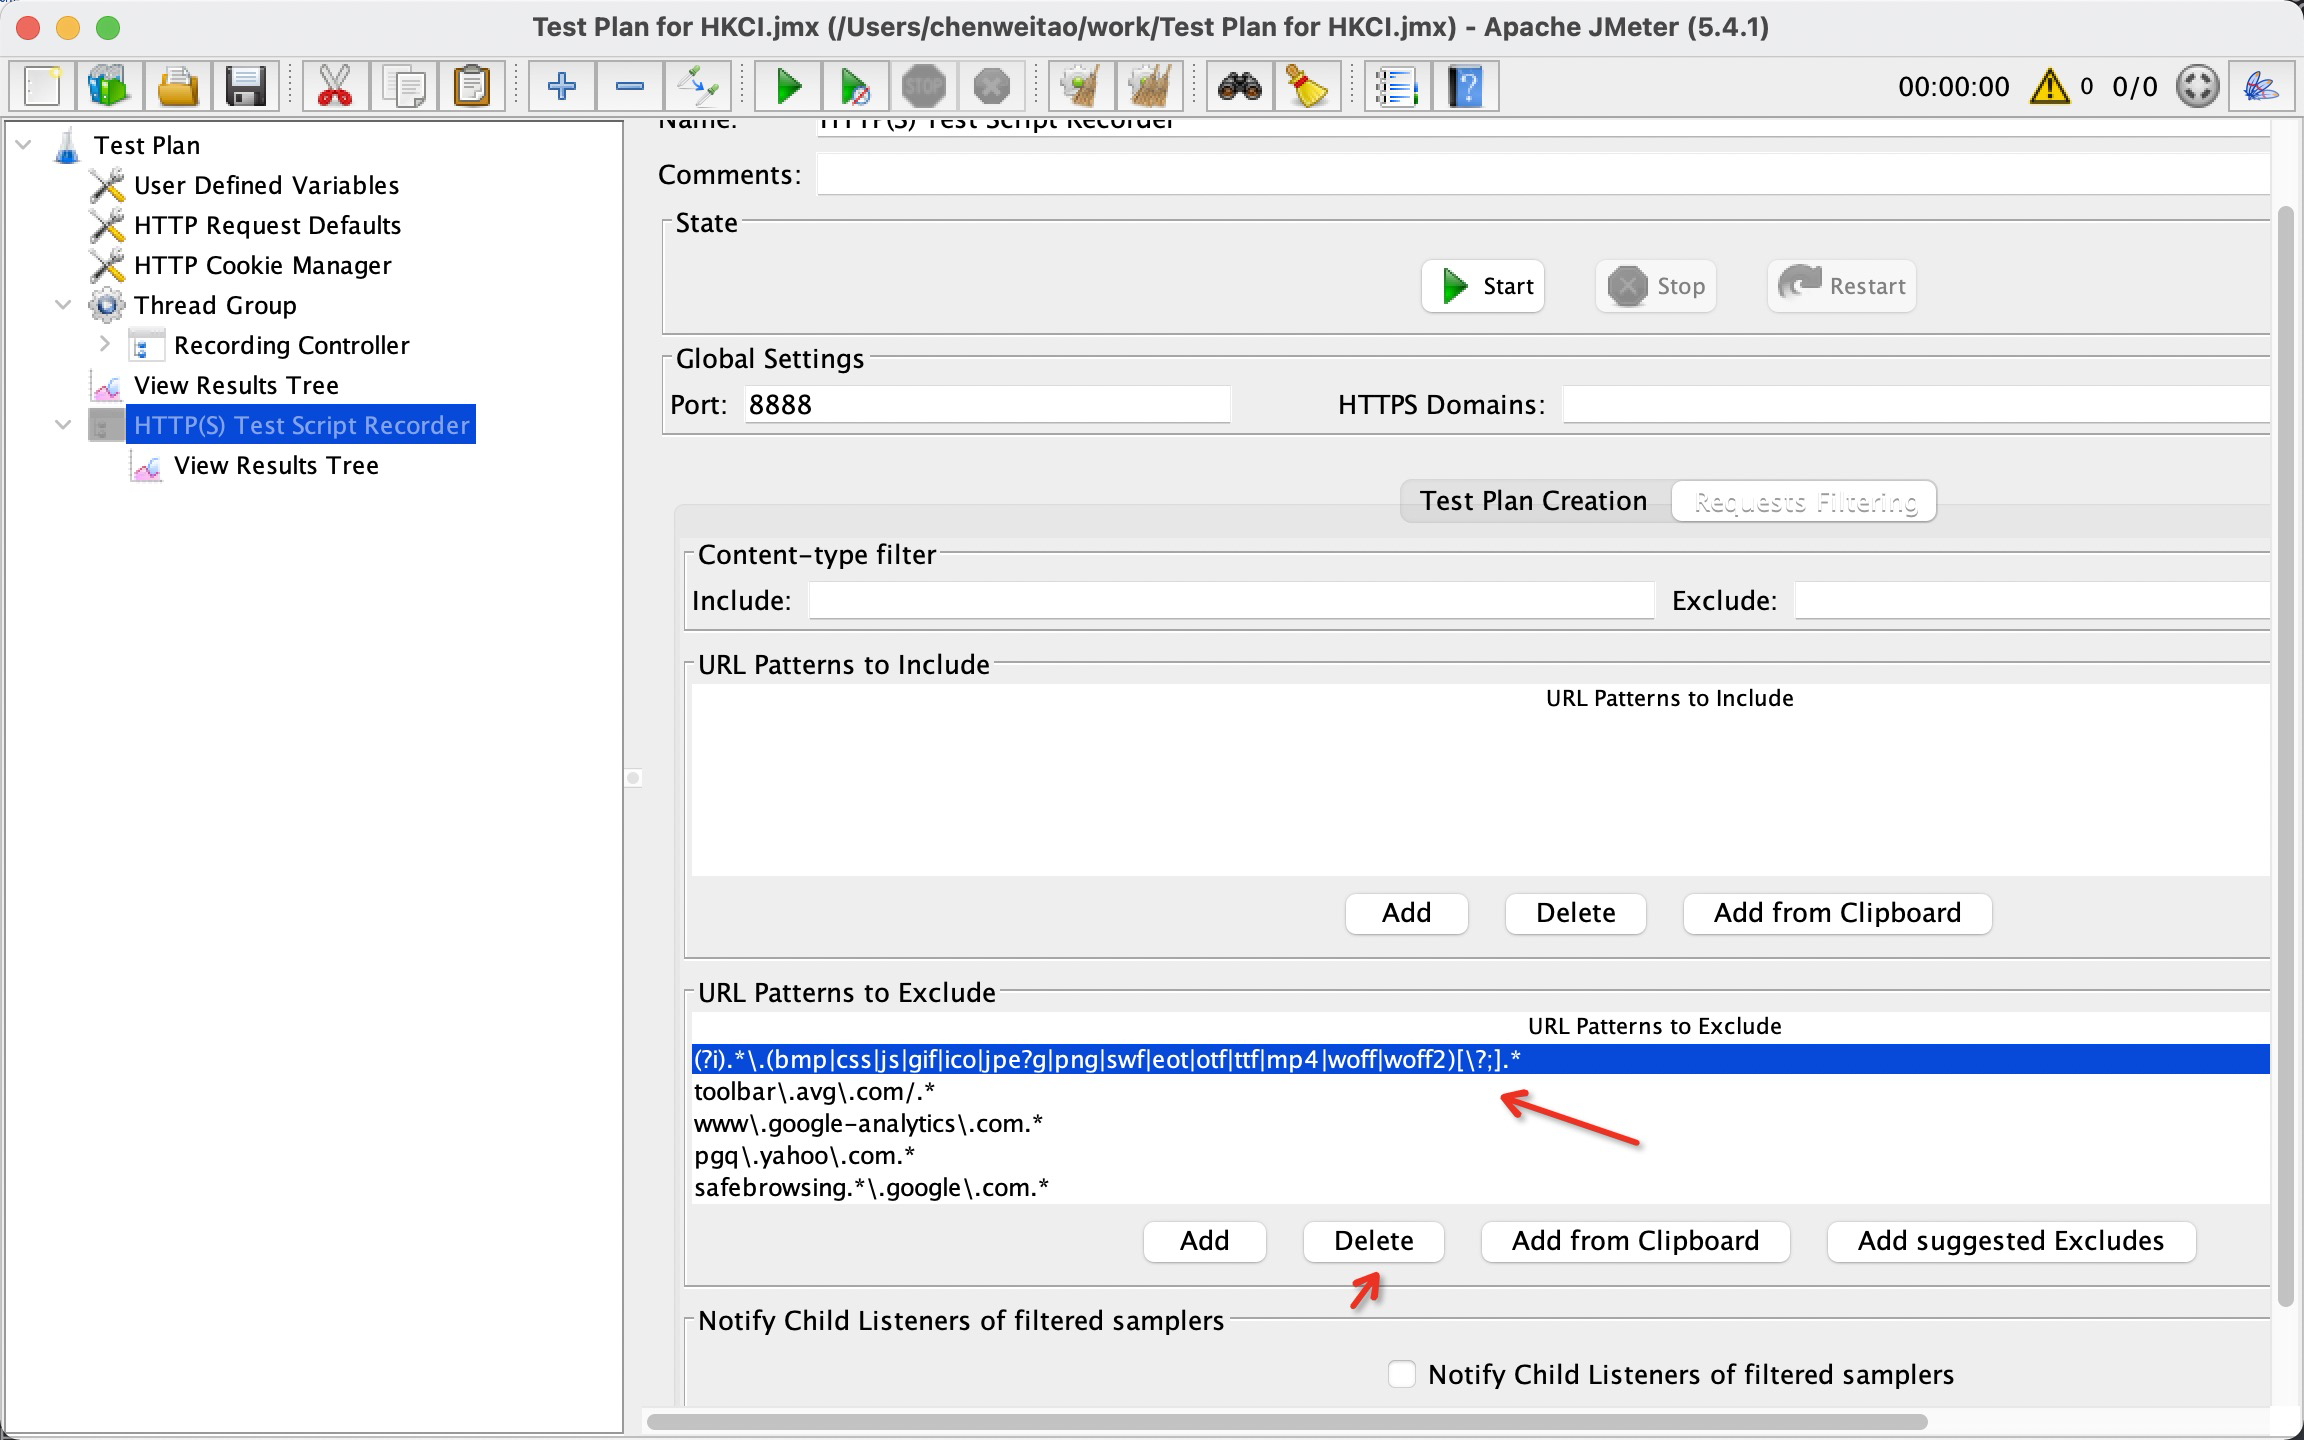
Task: Save the test plan with floppy icon
Action: pos(245,86)
